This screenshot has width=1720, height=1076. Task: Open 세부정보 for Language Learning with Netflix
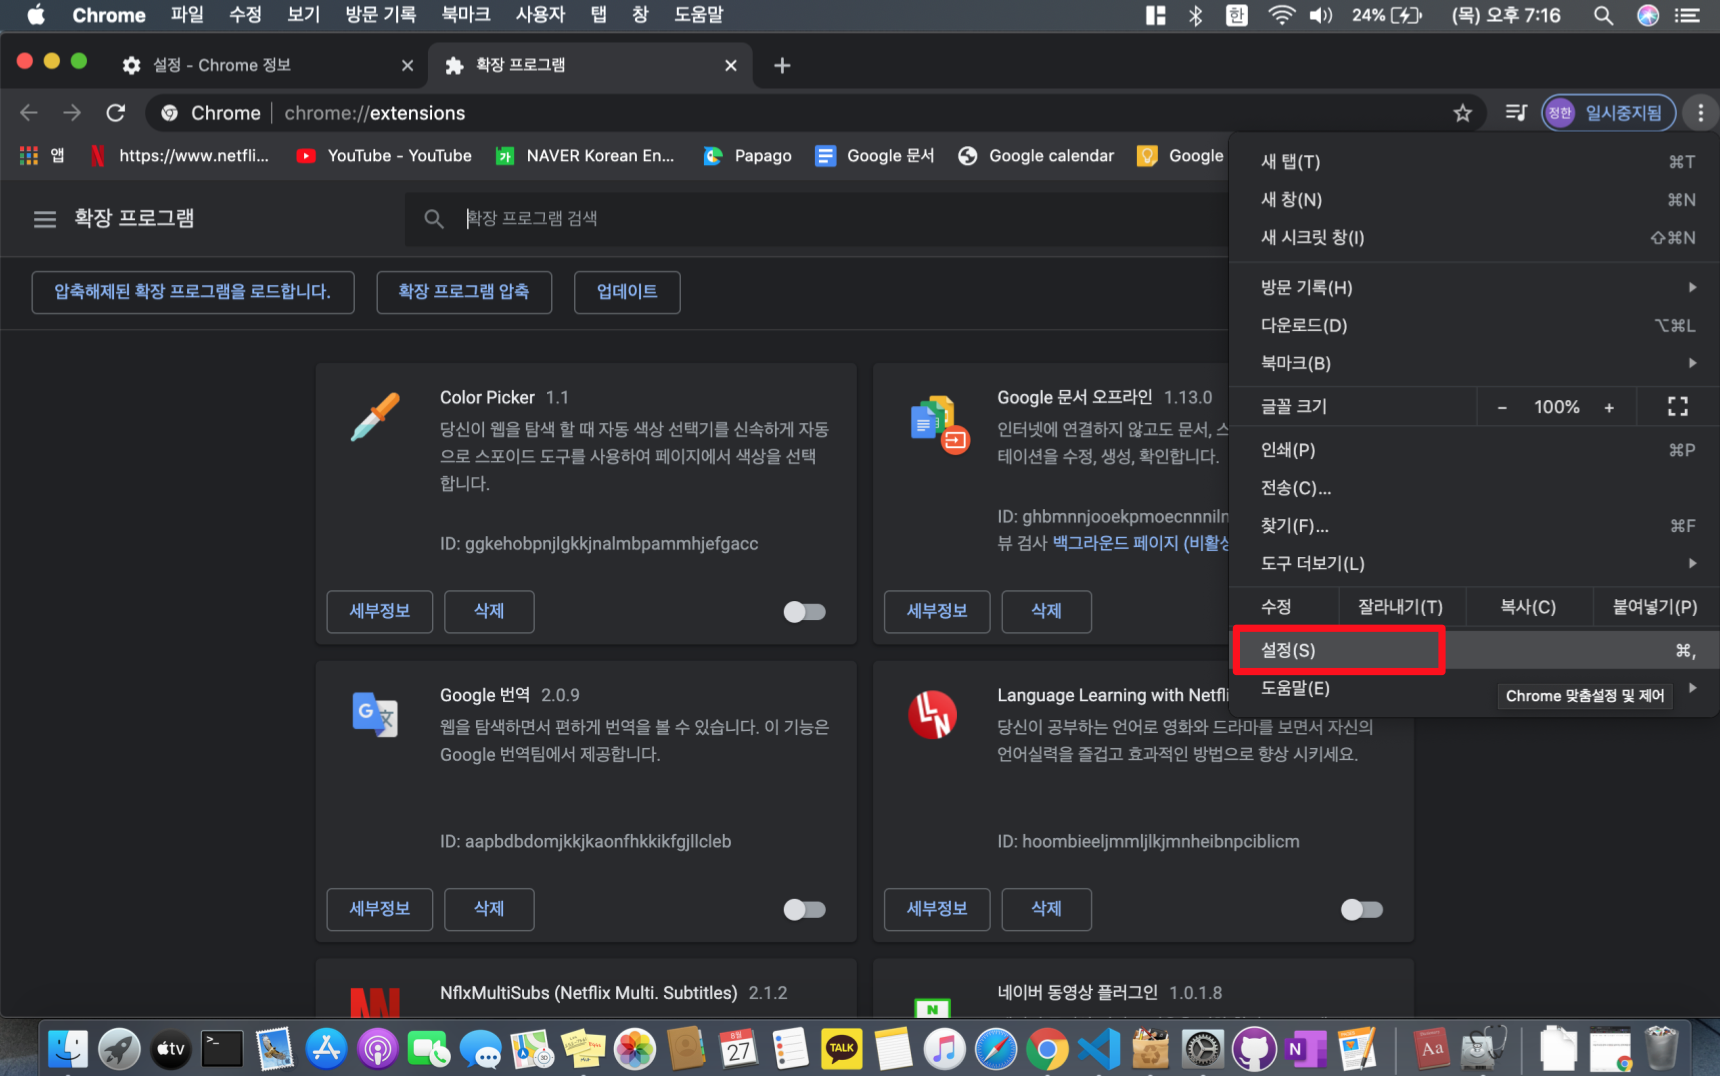point(937,910)
